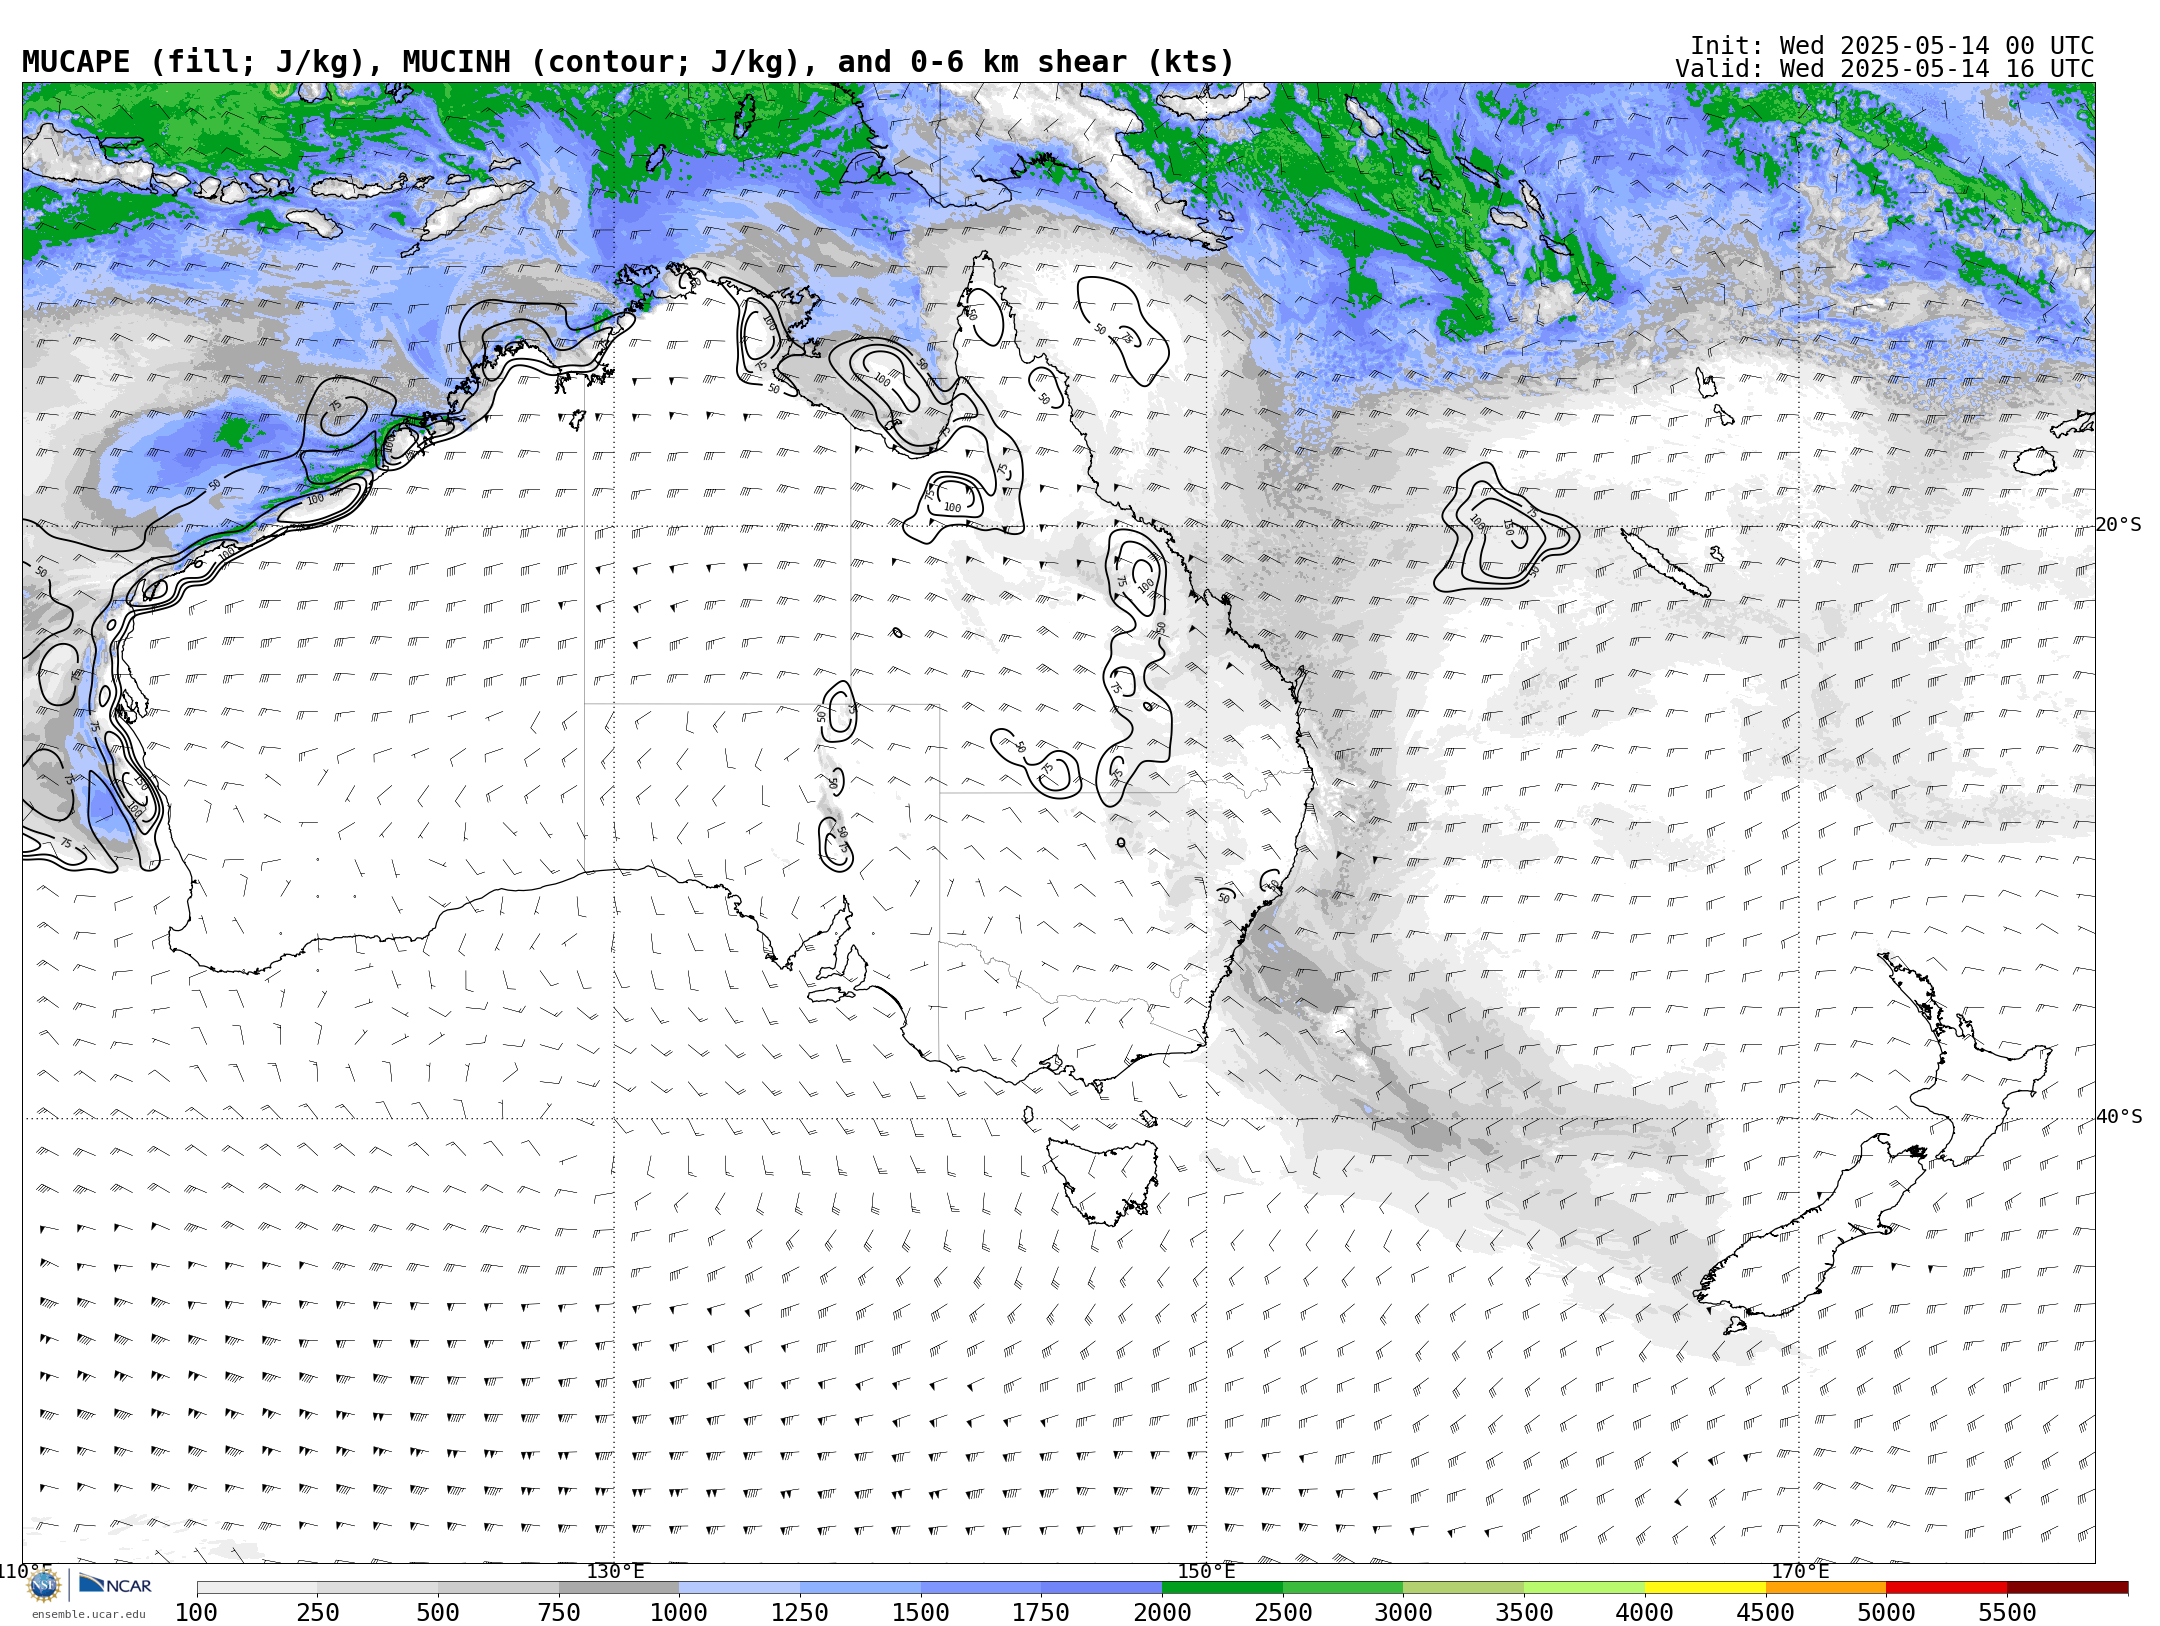Pick the dark red color bar segment above 5500
Image resolution: width=2160 pixels, height=1626 pixels.
coord(2067,1588)
